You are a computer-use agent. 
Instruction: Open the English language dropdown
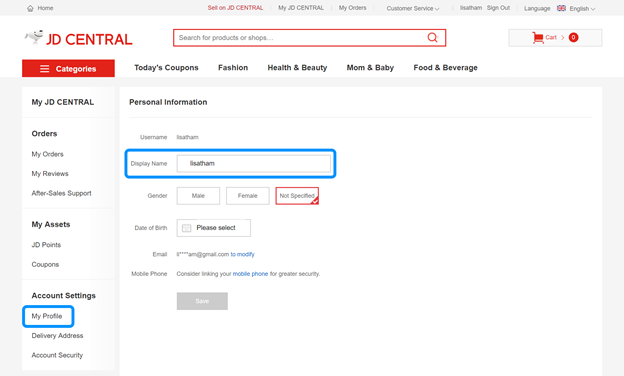[x=582, y=8]
